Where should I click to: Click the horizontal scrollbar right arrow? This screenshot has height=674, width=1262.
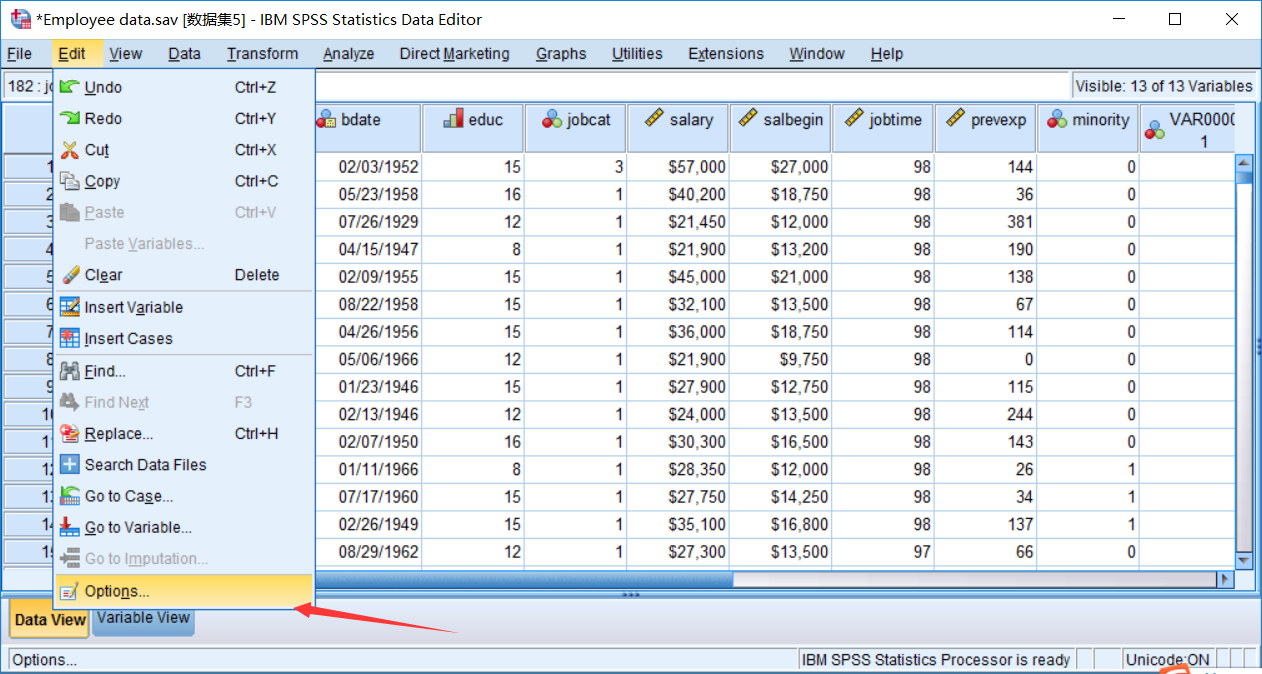[1225, 579]
